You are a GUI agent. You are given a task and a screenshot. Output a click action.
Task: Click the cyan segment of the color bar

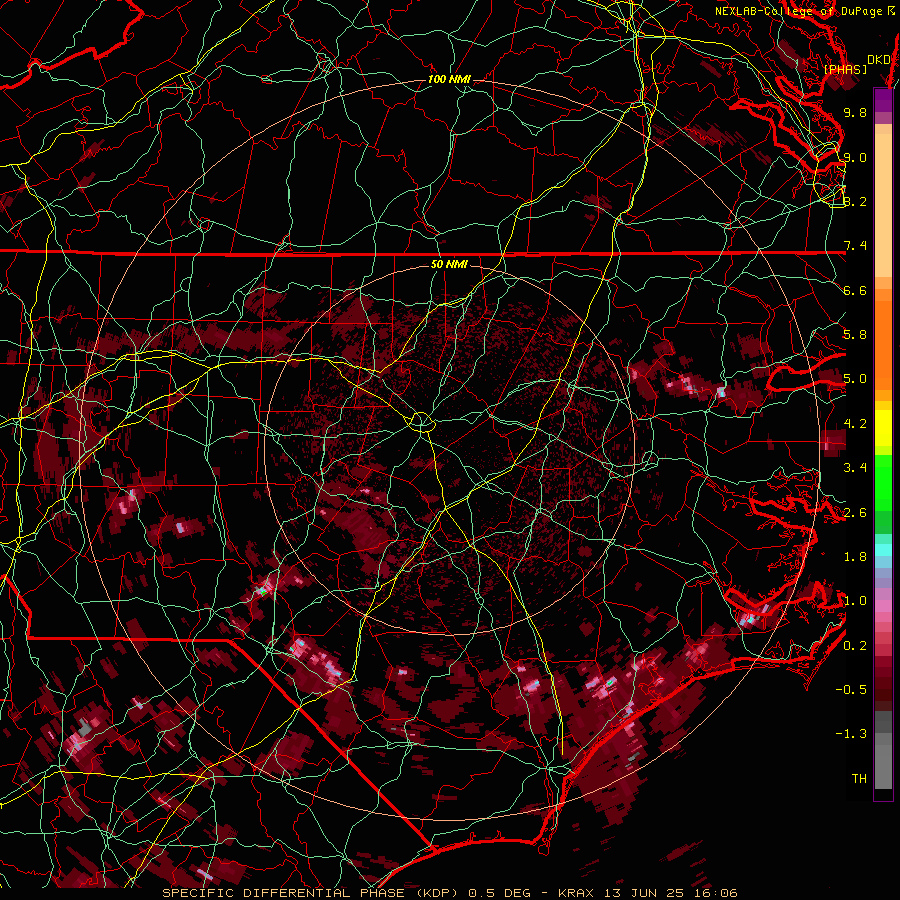[883, 550]
